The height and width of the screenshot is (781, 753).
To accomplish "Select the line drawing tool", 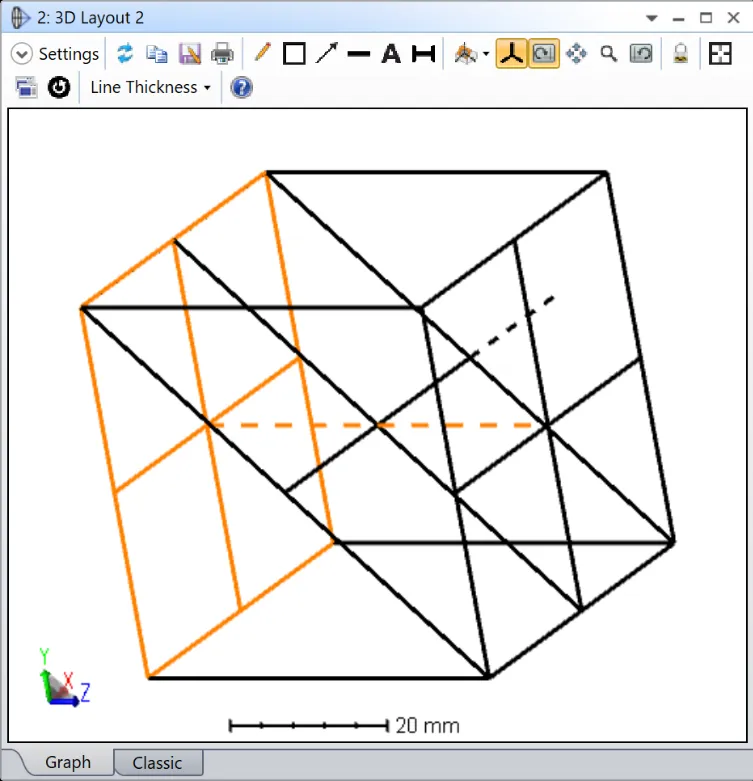I will (x=359, y=54).
